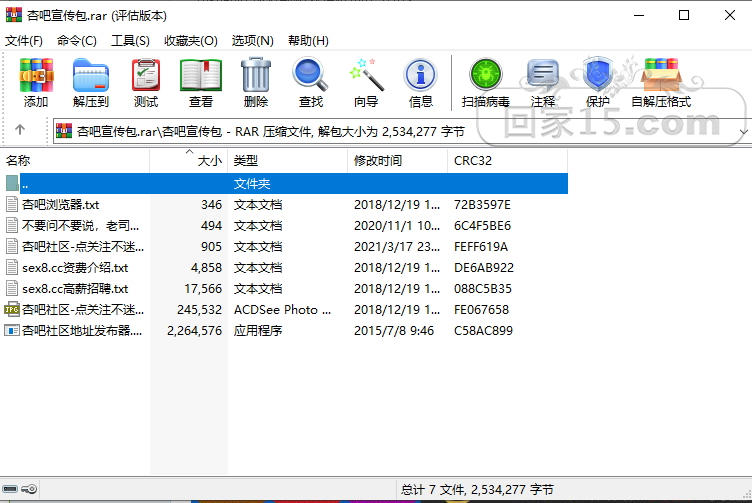Screen dimensions: 752x503
Task: Go up one level with the arrow
Action: 20,129
